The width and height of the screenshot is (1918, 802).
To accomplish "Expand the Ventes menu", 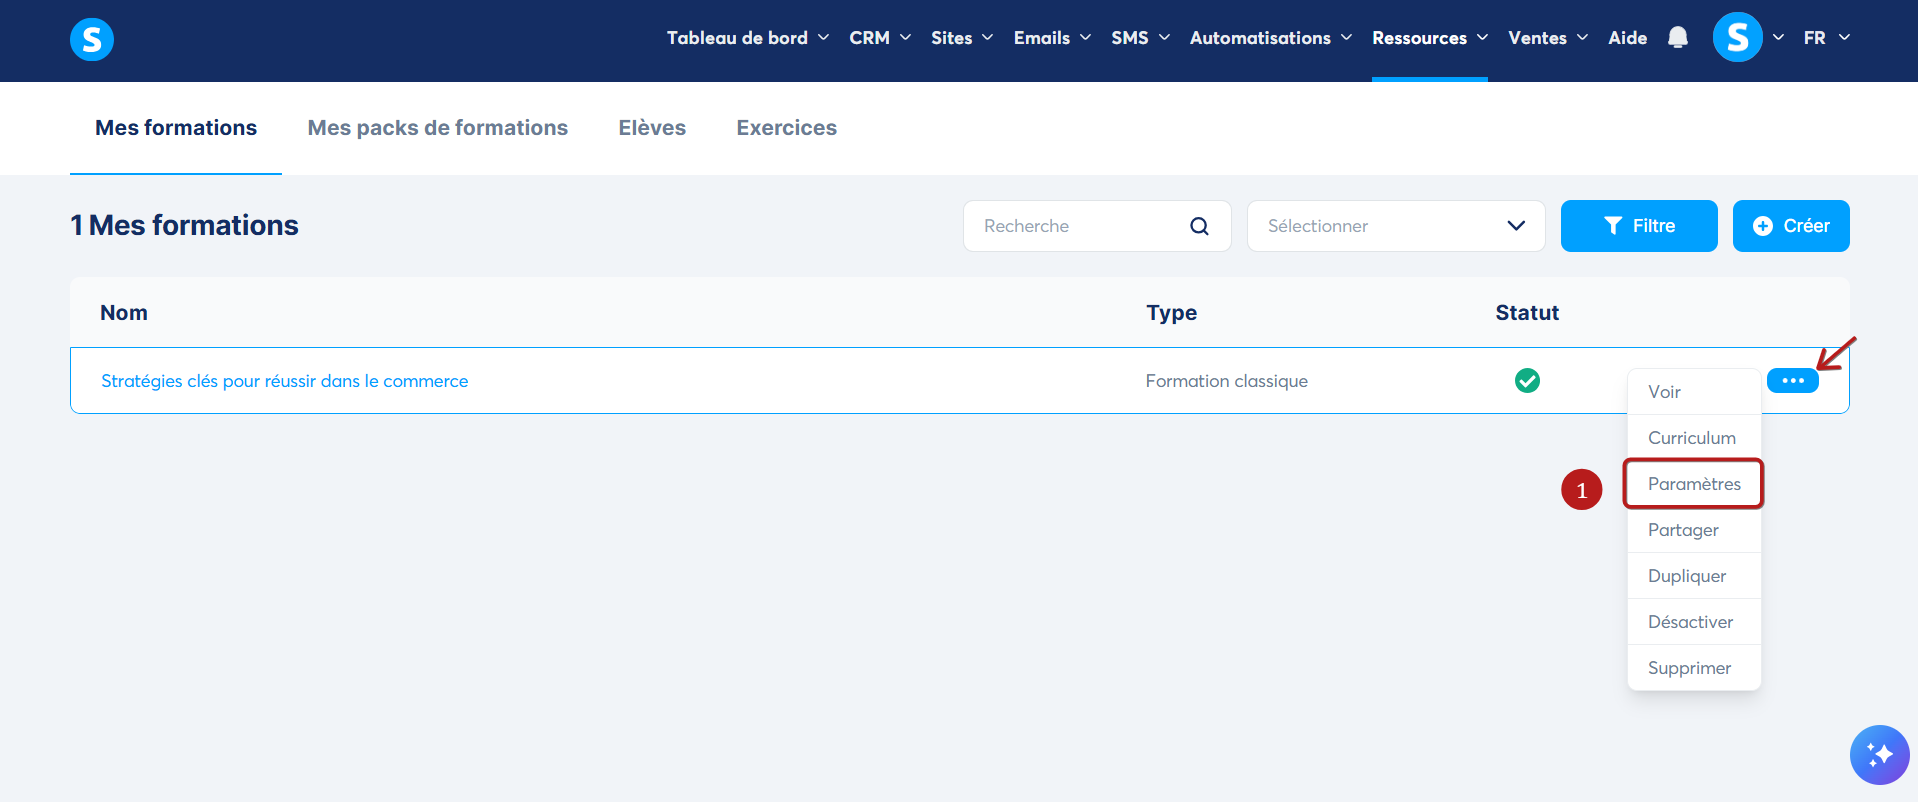I will click(x=1548, y=38).
